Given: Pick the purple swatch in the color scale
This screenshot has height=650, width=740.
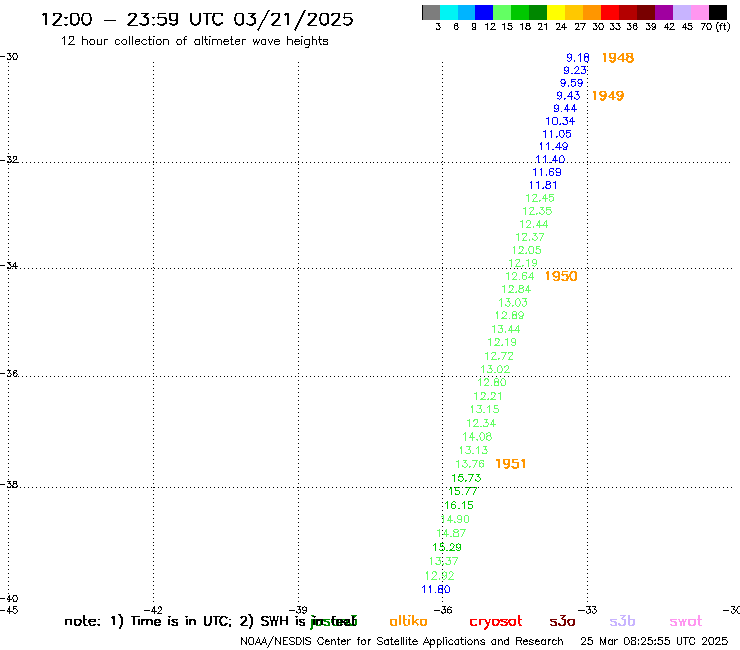Looking at the screenshot, I should 664,13.
